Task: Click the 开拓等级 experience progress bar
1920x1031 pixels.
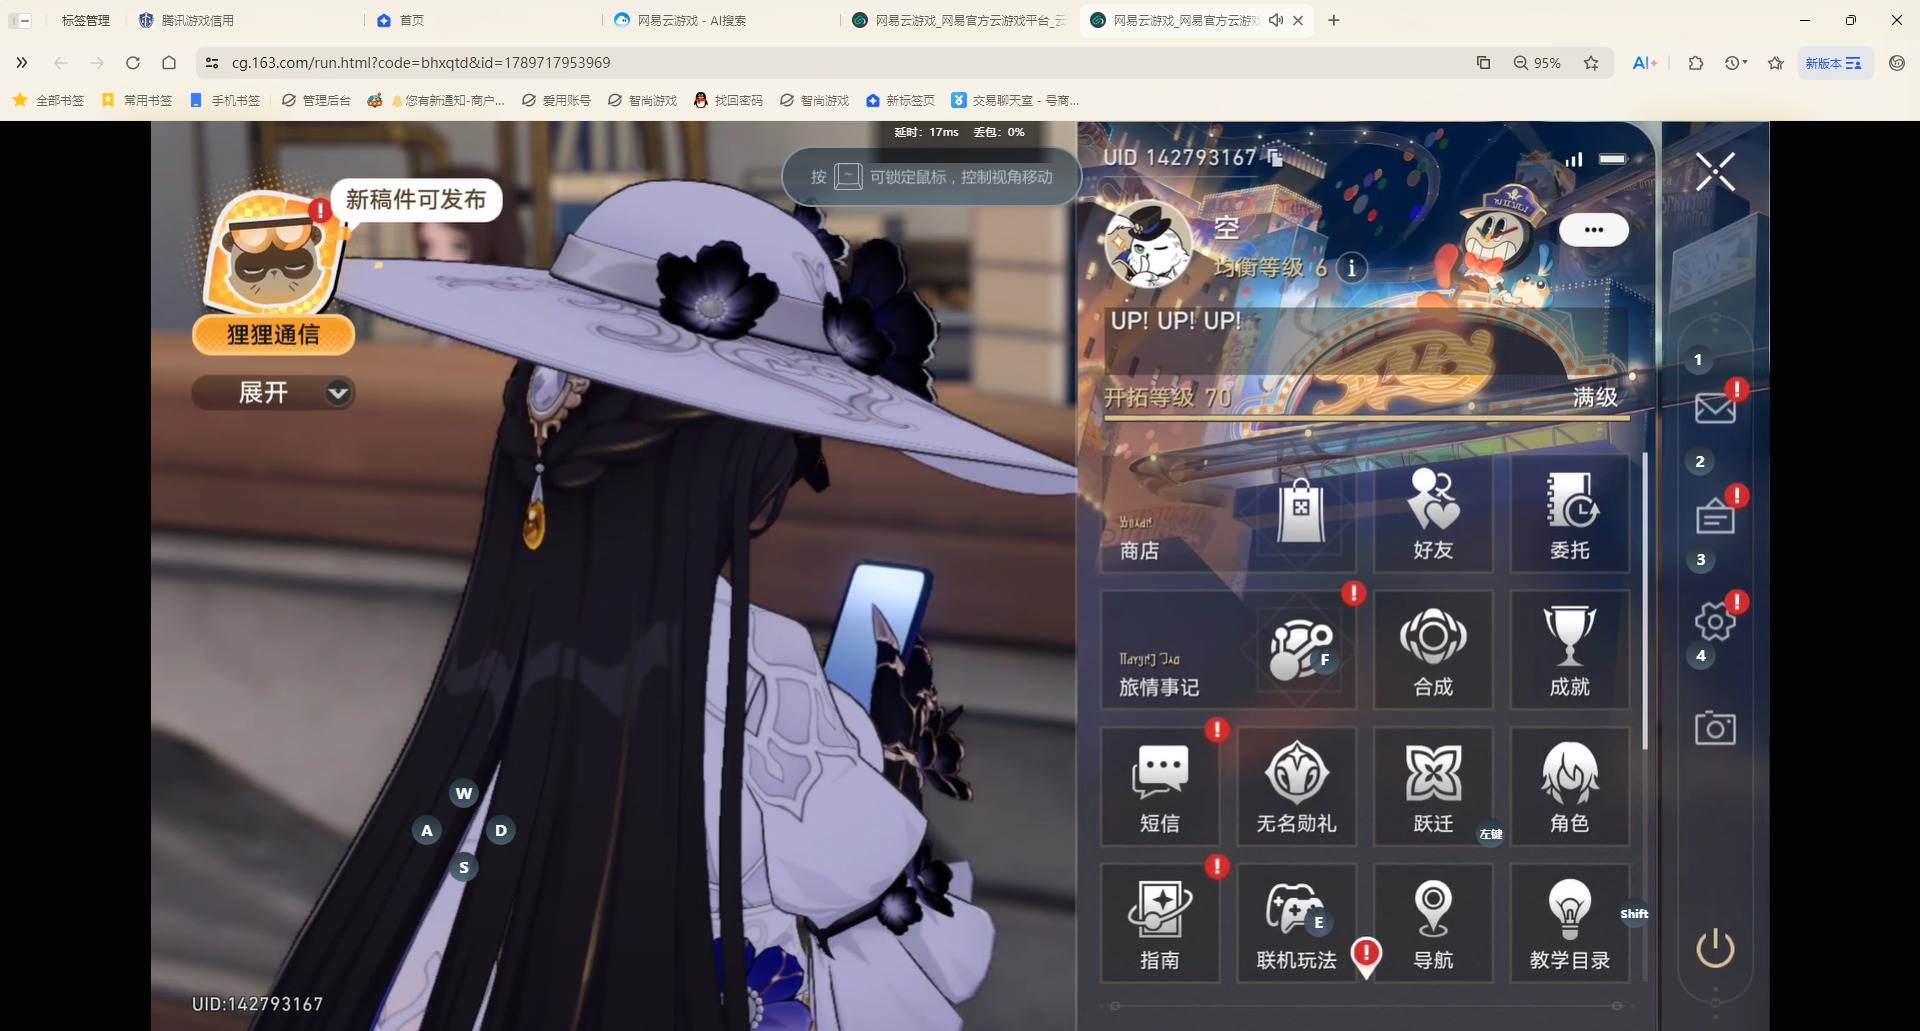Action: click(x=1366, y=417)
